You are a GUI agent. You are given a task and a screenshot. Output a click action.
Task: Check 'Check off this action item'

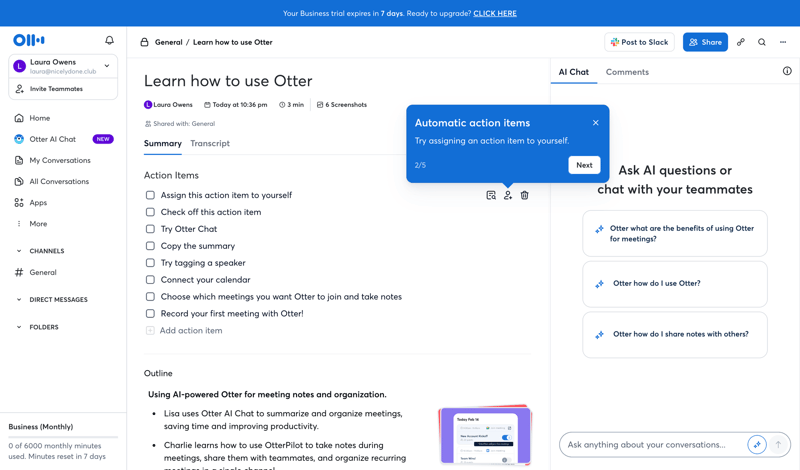pyautogui.click(x=150, y=212)
